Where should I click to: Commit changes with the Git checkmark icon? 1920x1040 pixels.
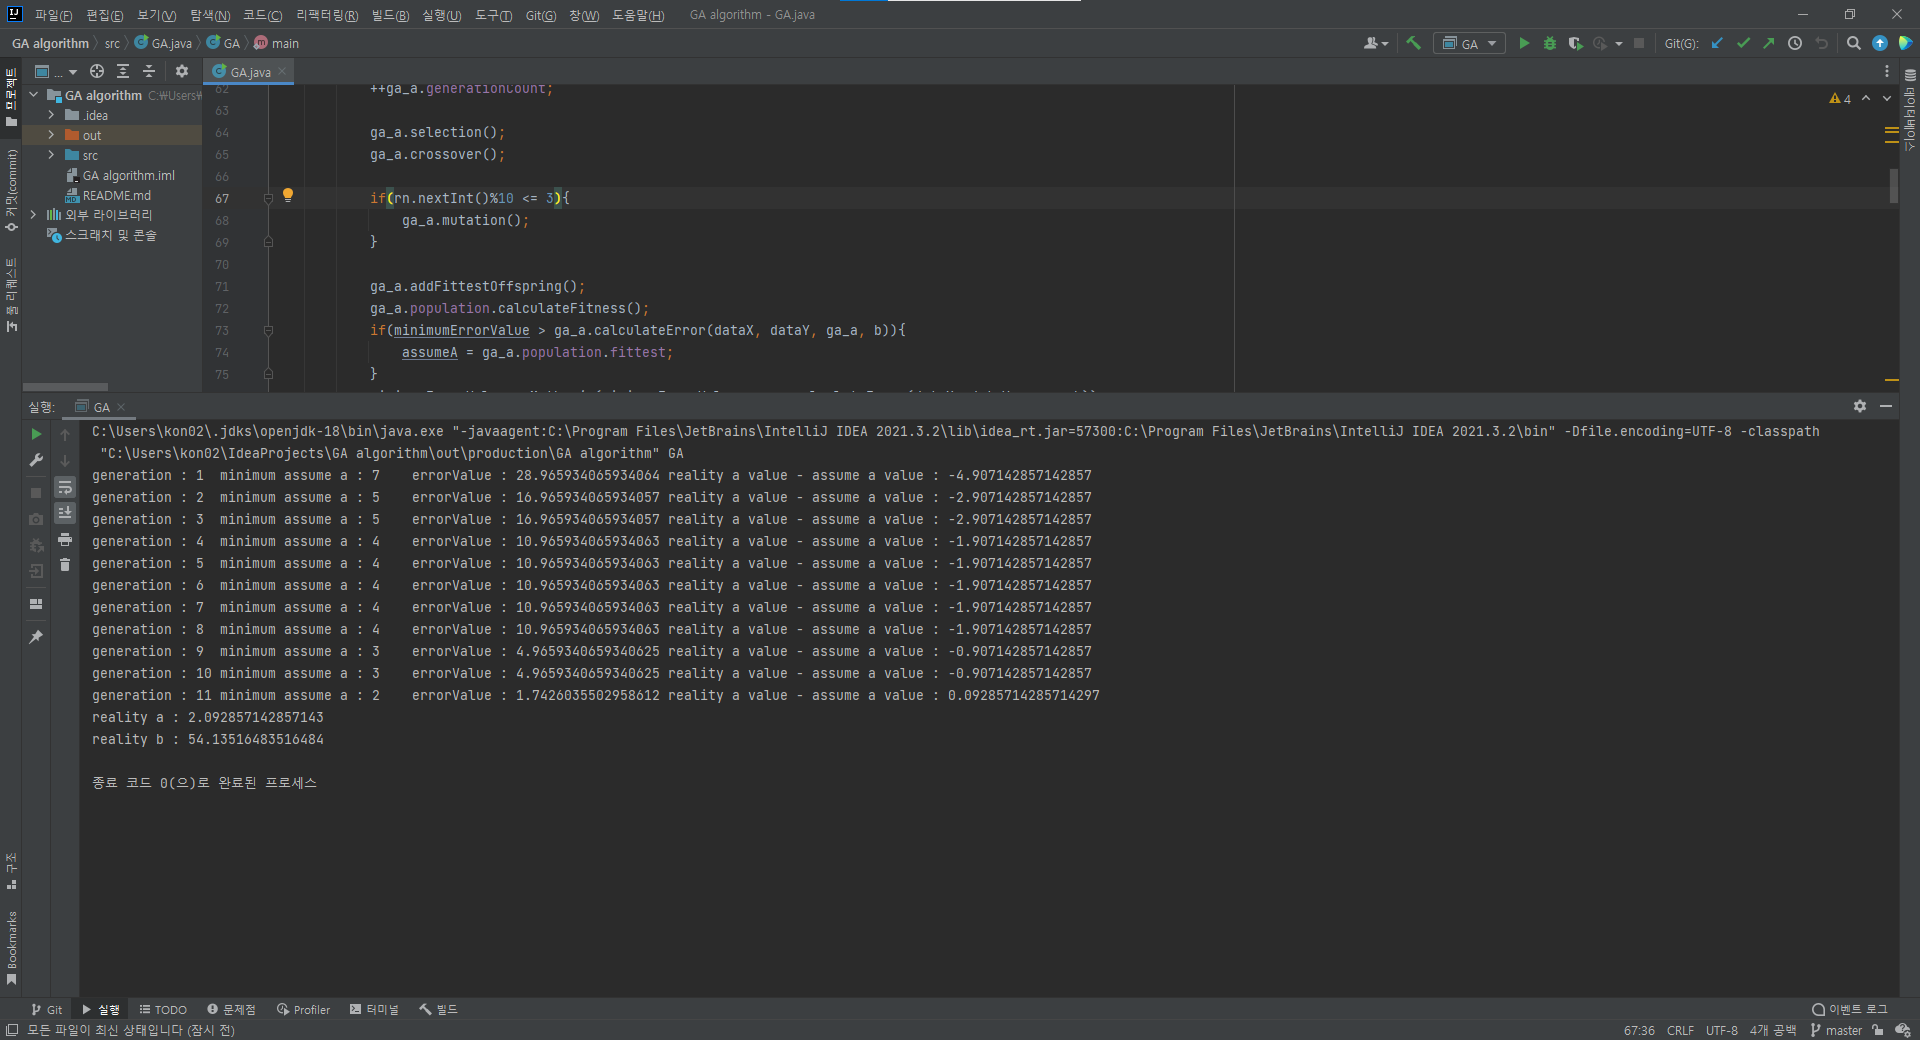pyautogui.click(x=1743, y=43)
